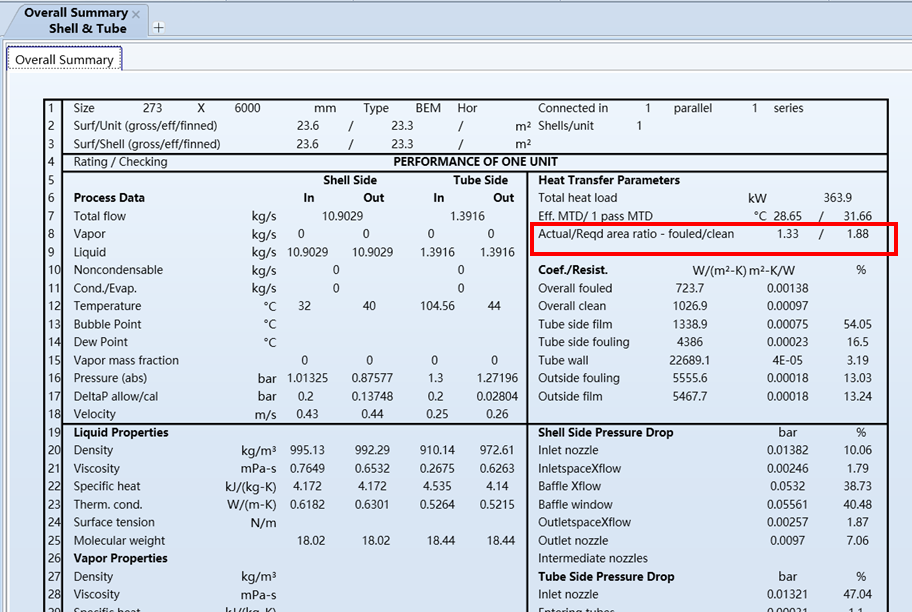Select the clean area ratio value 1.88
912x612 pixels.
click(x=857, y=234)
